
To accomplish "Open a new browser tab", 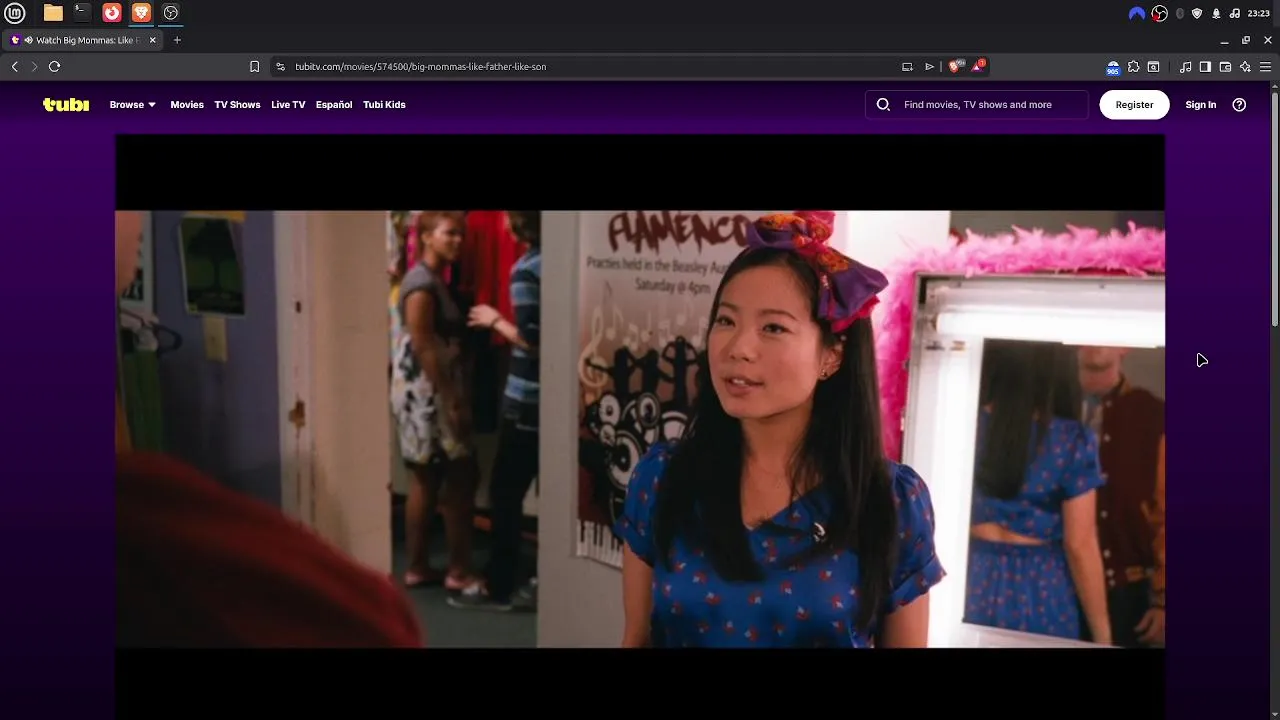I will (x=177, y=40).
